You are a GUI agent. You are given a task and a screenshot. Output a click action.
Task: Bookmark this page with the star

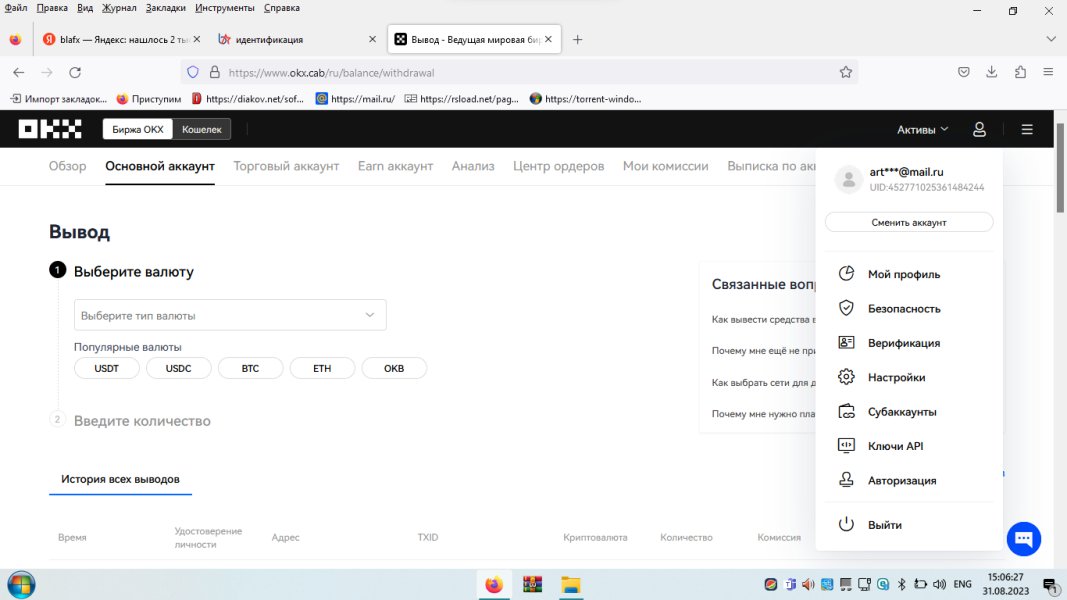coord(846,72)
